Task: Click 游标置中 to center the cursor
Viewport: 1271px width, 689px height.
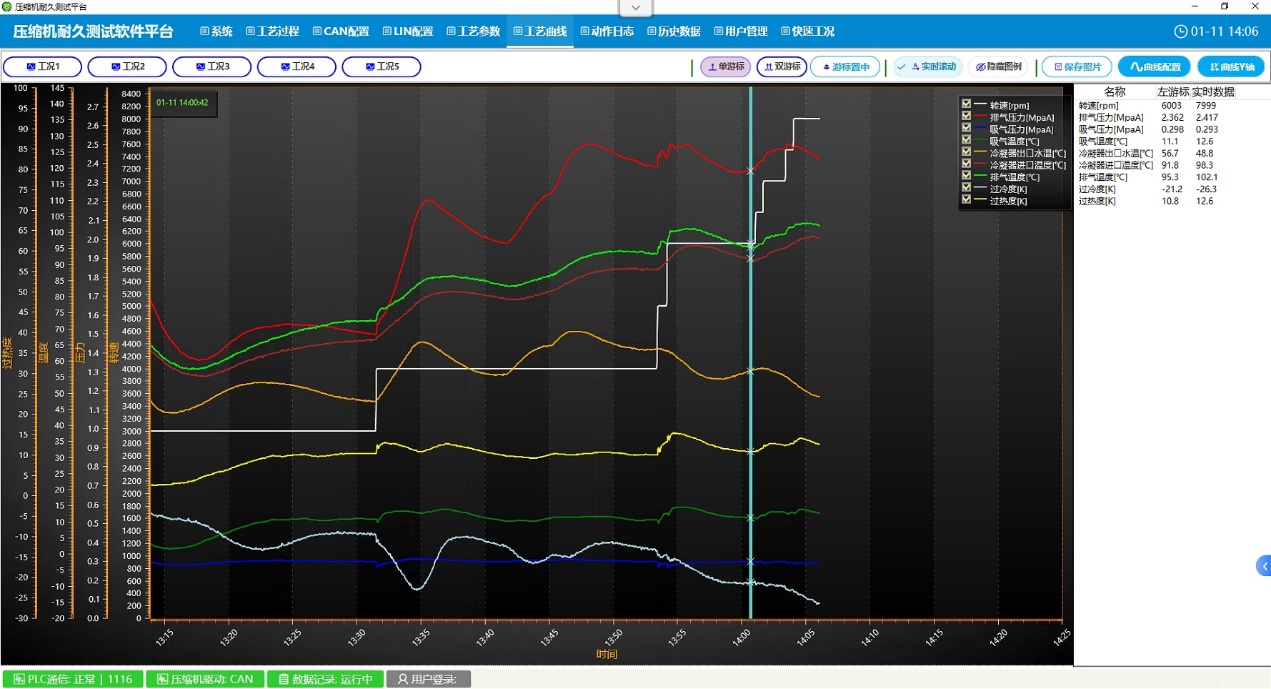Action: tap(845, 67)
